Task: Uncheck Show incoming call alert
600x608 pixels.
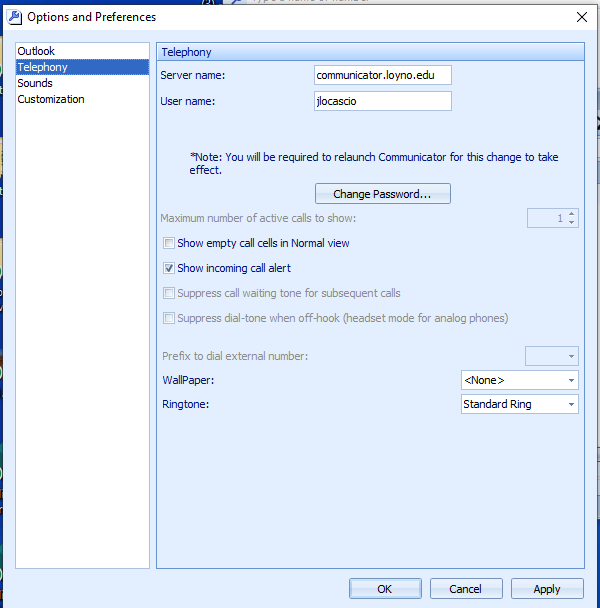Action: 169,268
